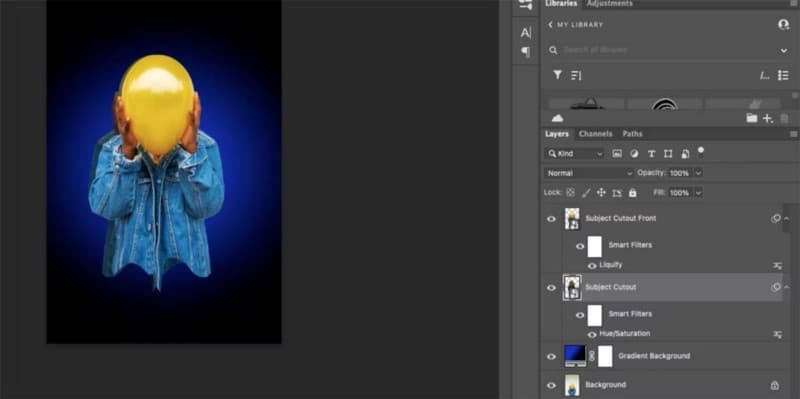Open the Normal blend mode dropdown
The width and height of the screenshot is (800, 399).
point(589,173)
